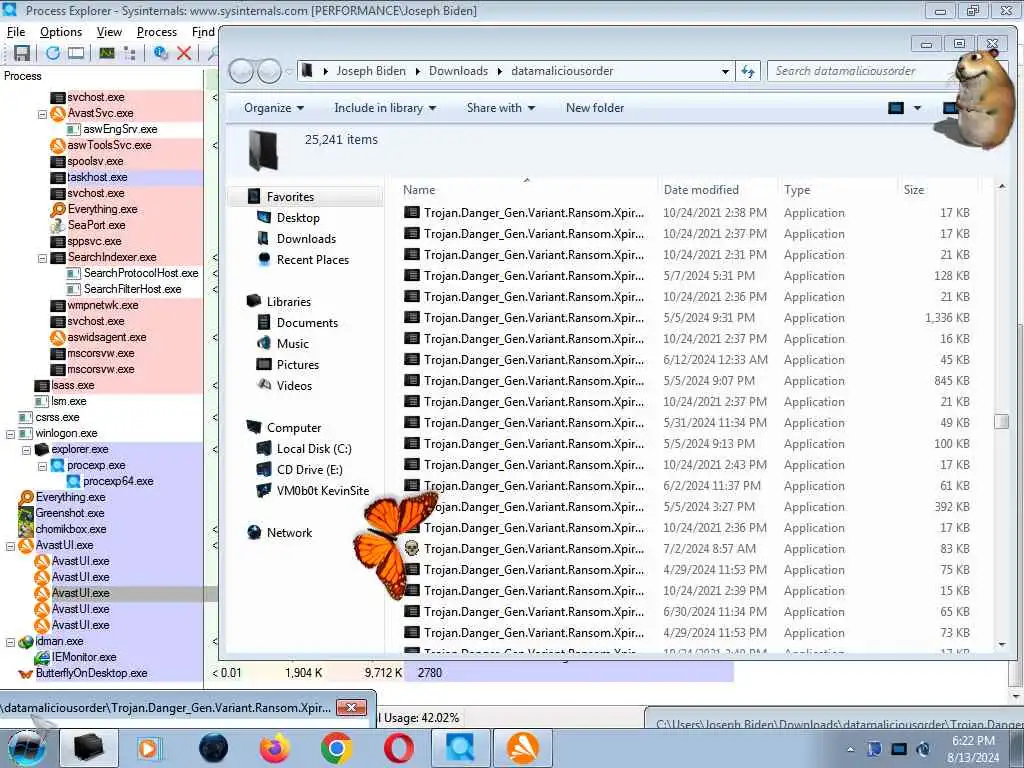This screenshot has width=1024, height=768.
Task: Show hidden system tray icons arrow
Action: (850, 749)
